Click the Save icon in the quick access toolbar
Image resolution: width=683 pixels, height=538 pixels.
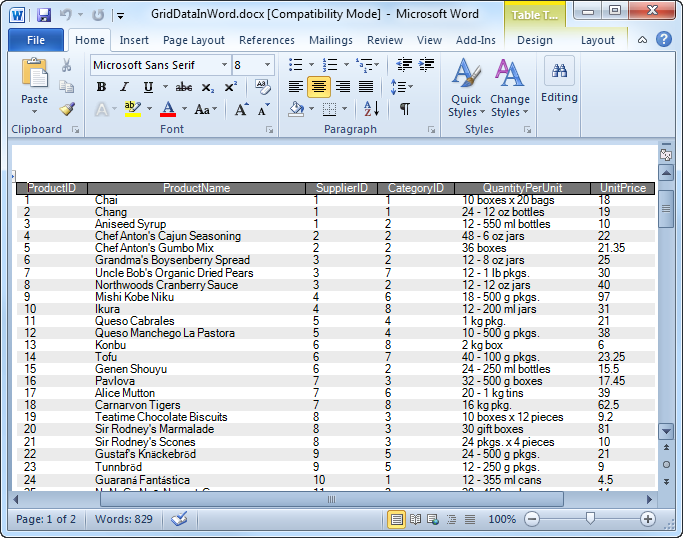click(43, 15)
